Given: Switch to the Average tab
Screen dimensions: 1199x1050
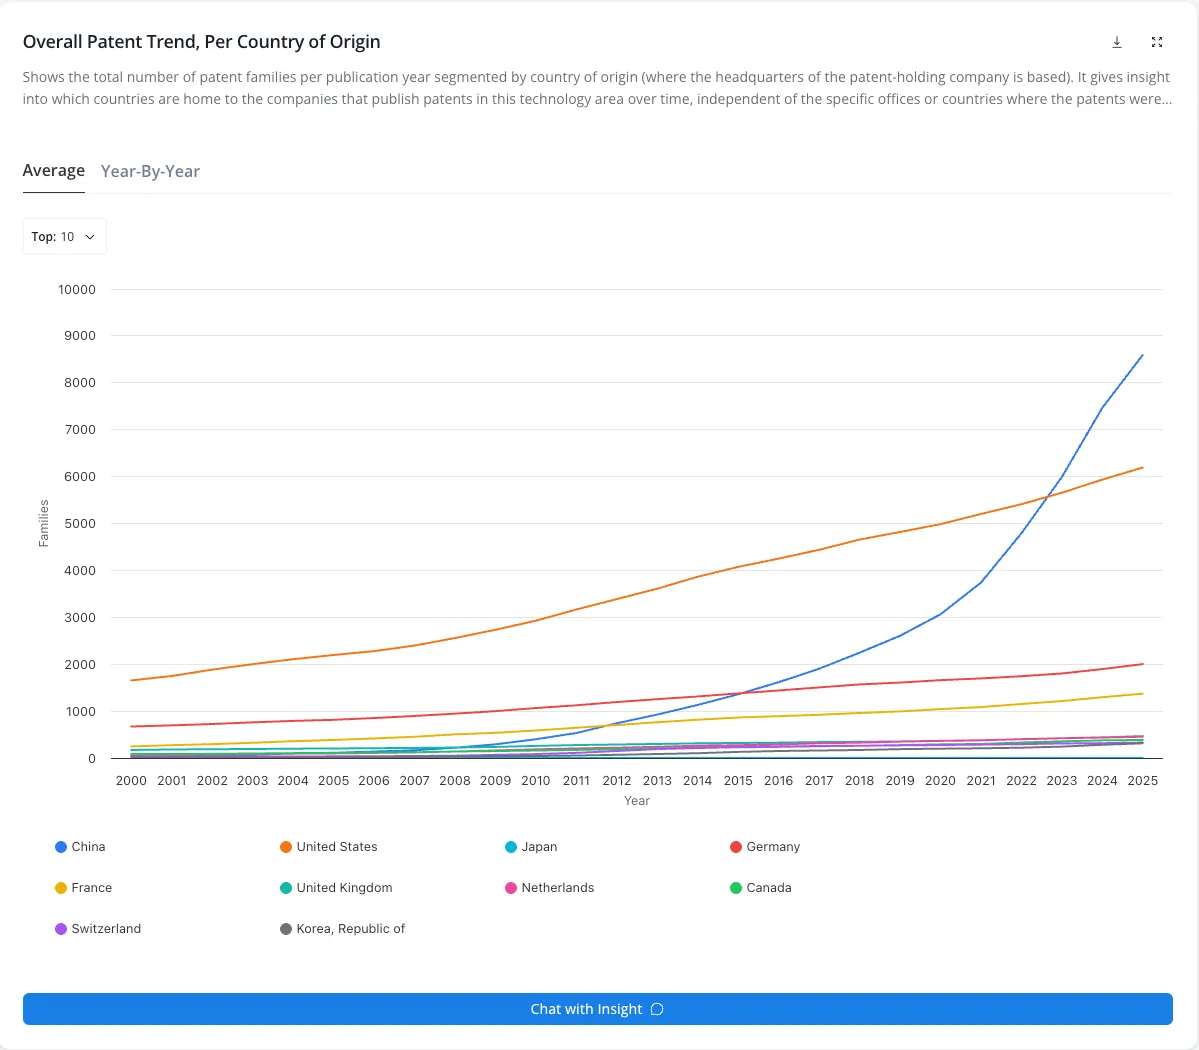Looking at the screenshot, I should pos(54,171).
